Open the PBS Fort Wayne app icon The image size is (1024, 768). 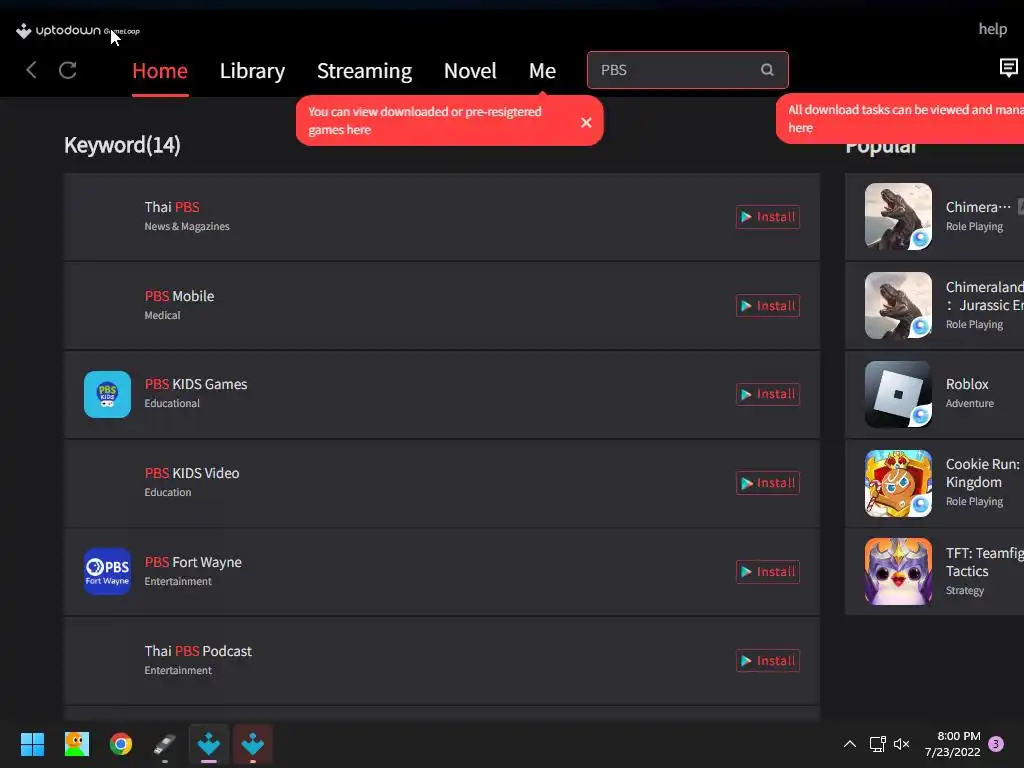click(x=107, y=571)
